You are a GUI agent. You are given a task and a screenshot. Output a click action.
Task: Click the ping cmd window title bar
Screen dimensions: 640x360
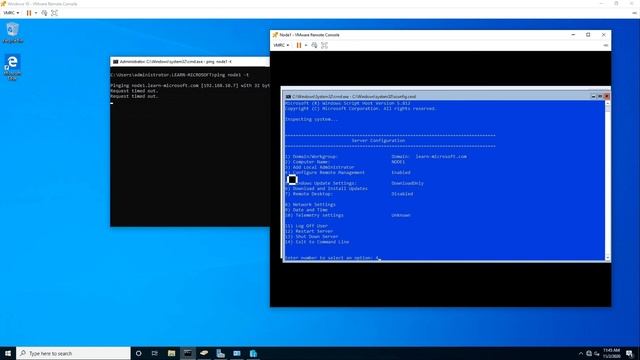tap(190, 62)
